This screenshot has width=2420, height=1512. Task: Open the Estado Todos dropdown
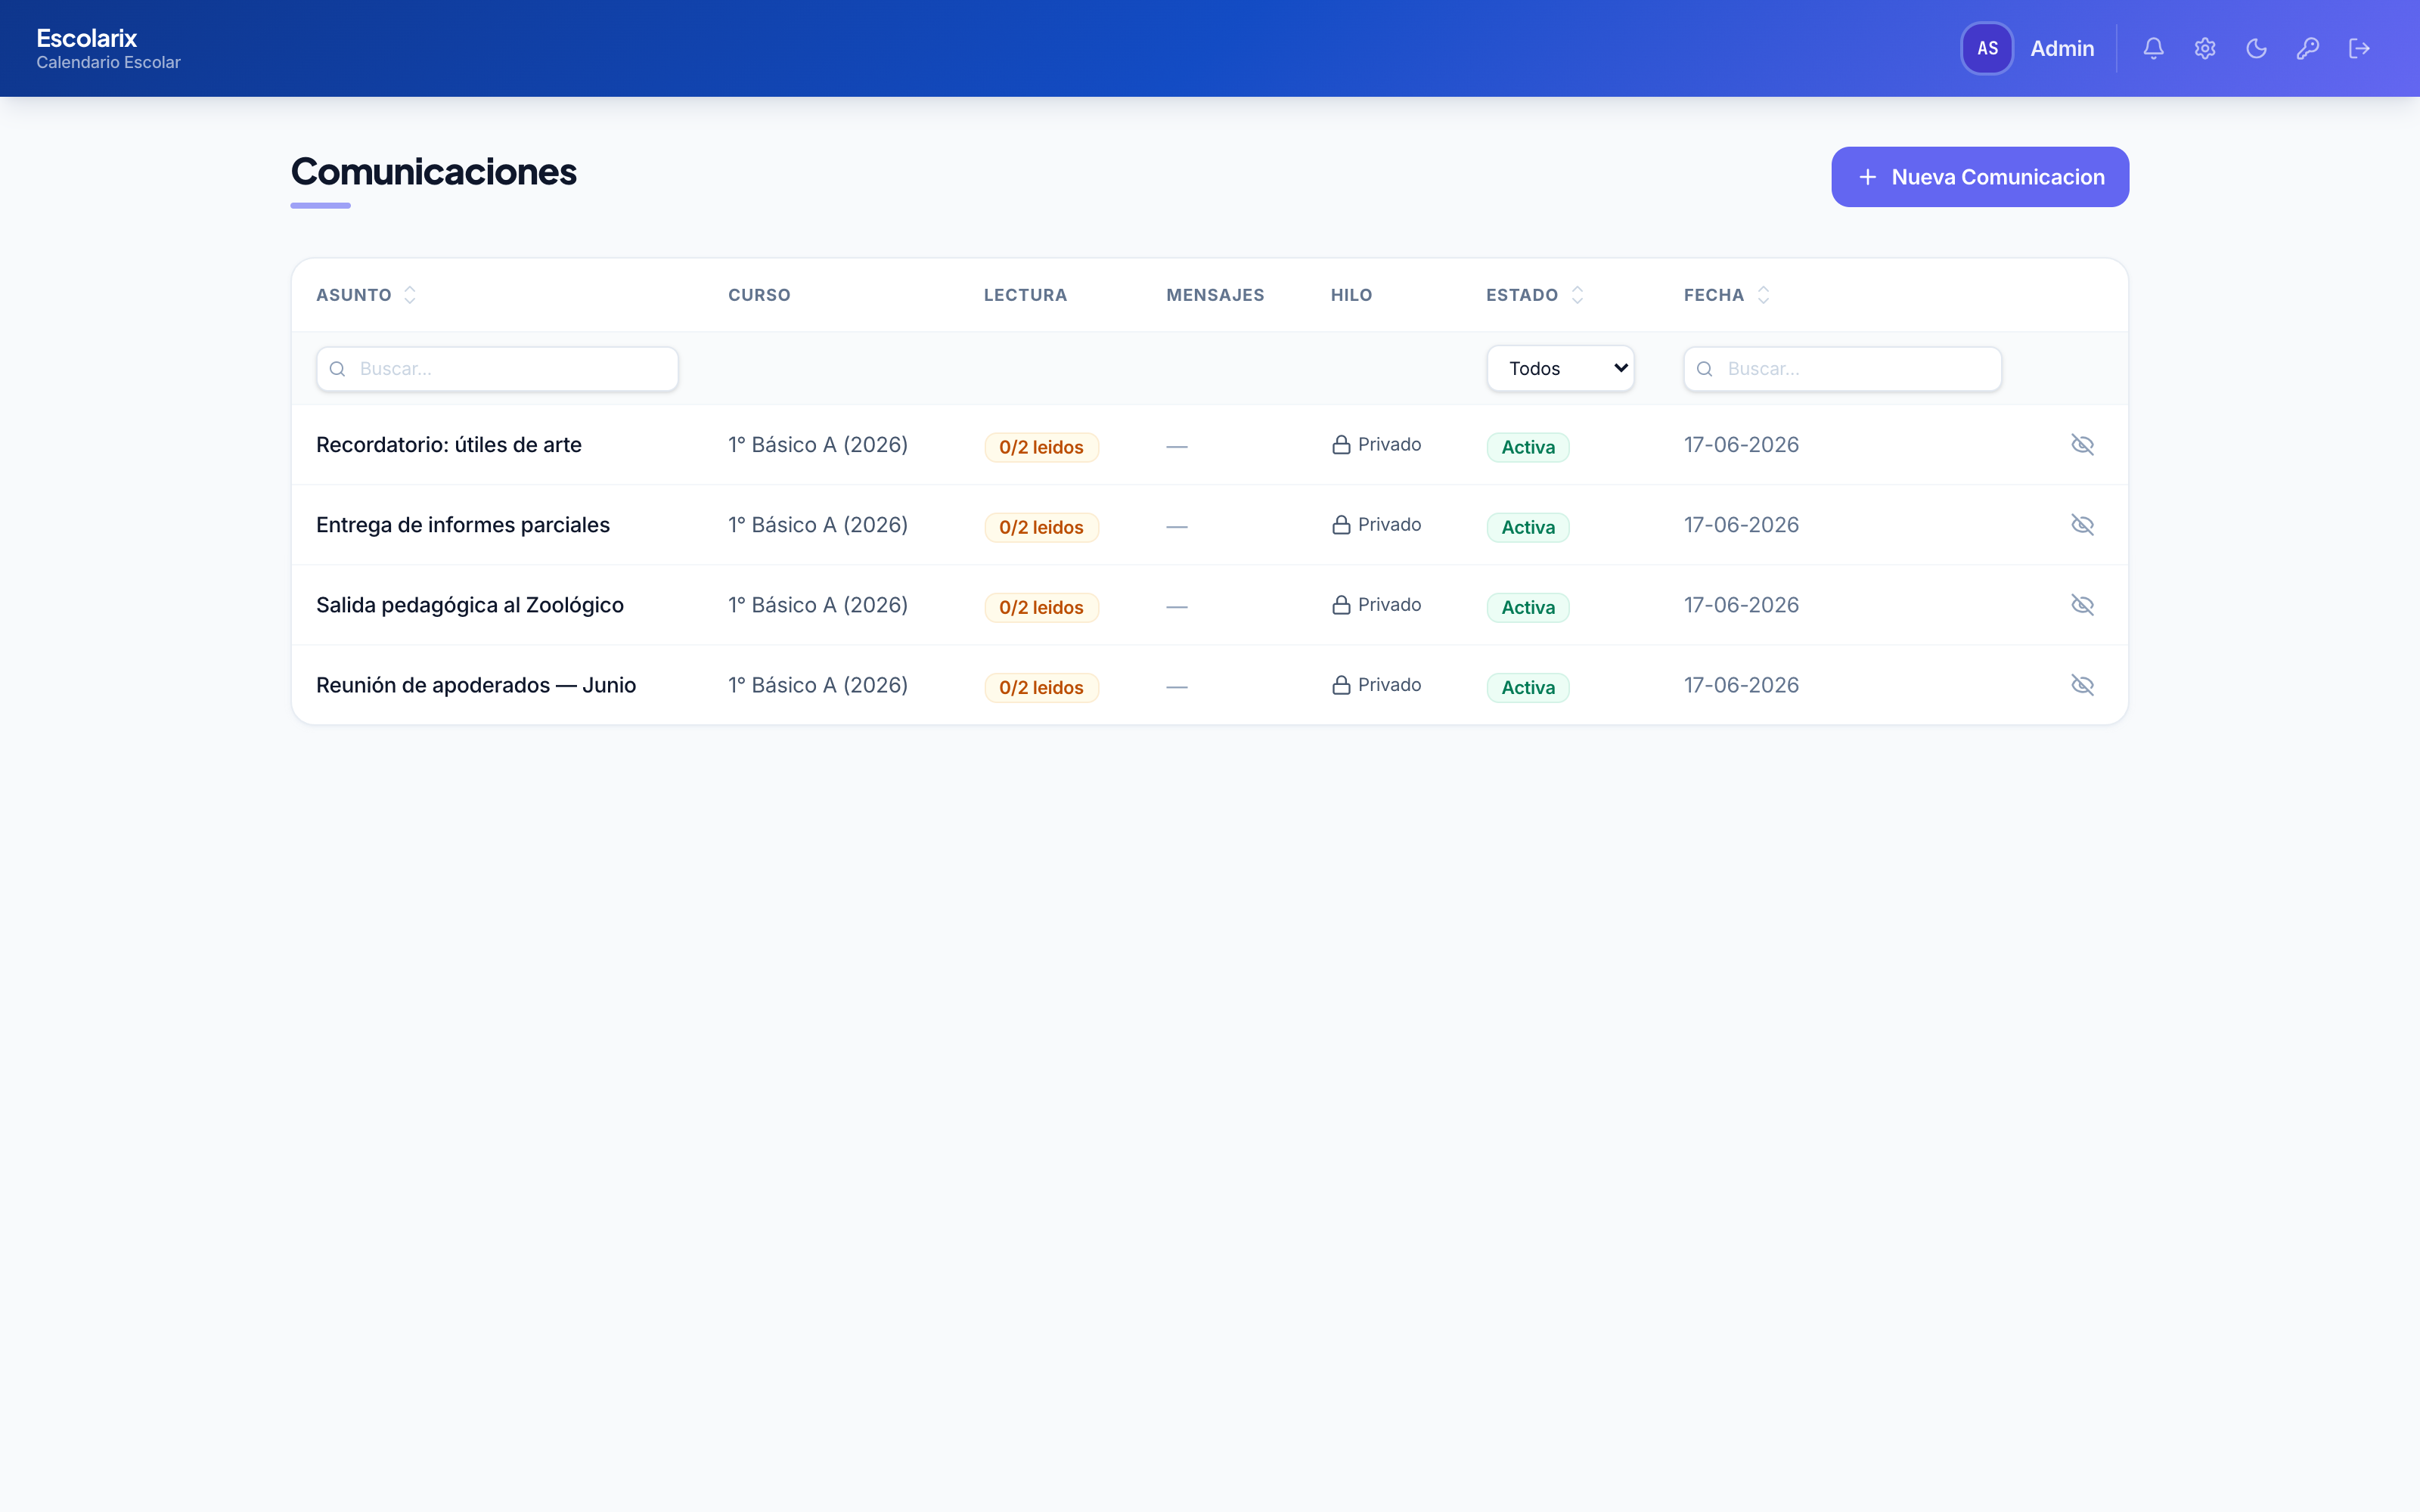coord(1560,369)
